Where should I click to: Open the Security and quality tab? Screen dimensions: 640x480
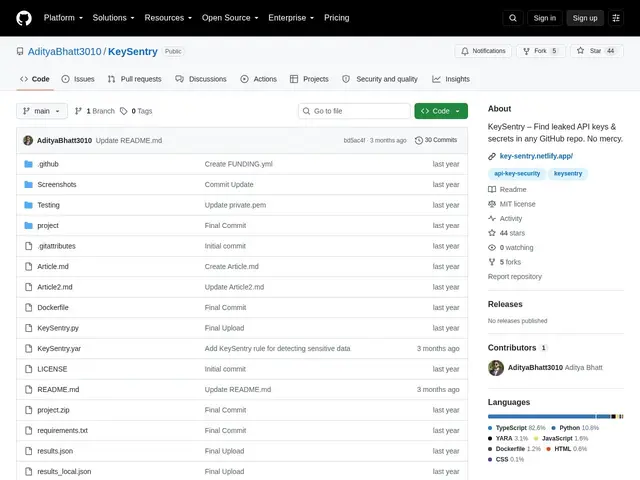click(380, 79)
